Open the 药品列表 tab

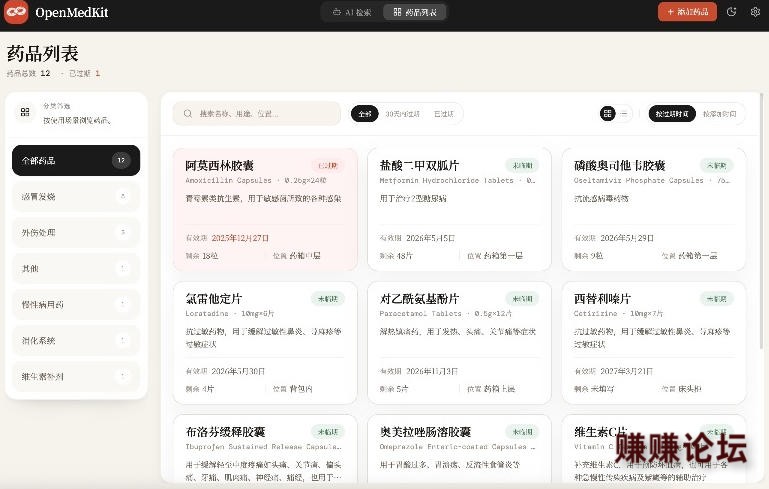point(414,12)
